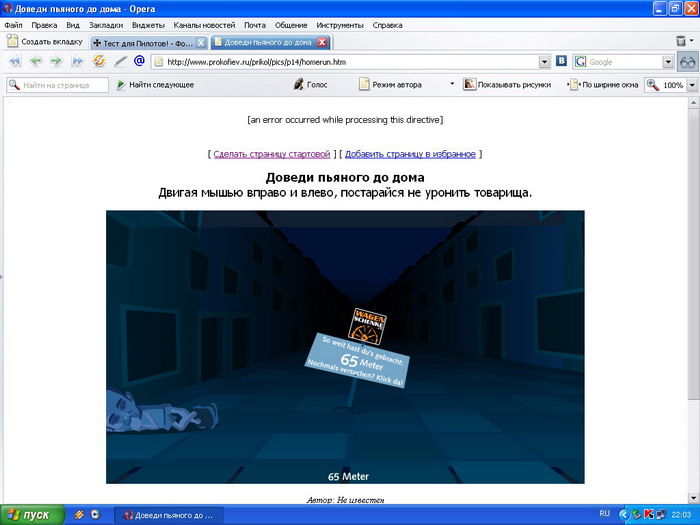Screen dimensions: 700x525
Task: Click the Добавить страницу в избранное link
Action: pyautogui.click(x=410, y=154)
